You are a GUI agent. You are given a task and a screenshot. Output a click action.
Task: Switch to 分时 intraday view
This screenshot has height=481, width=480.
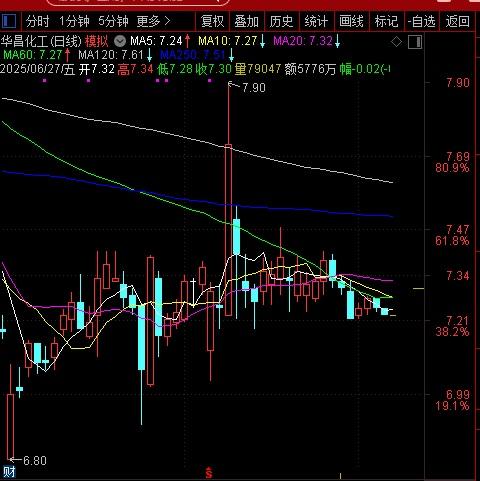(37, 21)
